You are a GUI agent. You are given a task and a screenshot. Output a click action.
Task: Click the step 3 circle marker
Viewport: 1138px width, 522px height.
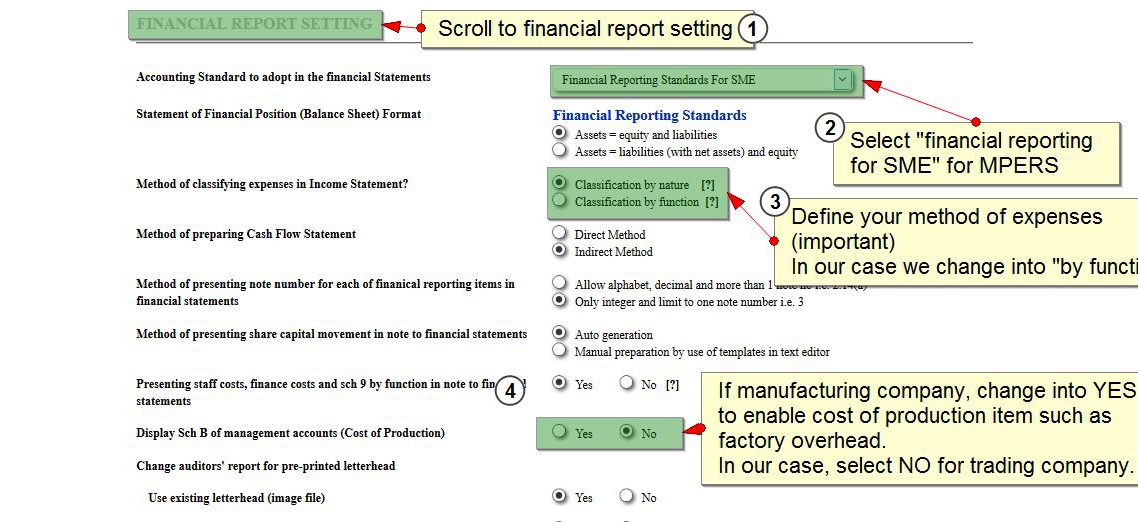pos(775,202)
